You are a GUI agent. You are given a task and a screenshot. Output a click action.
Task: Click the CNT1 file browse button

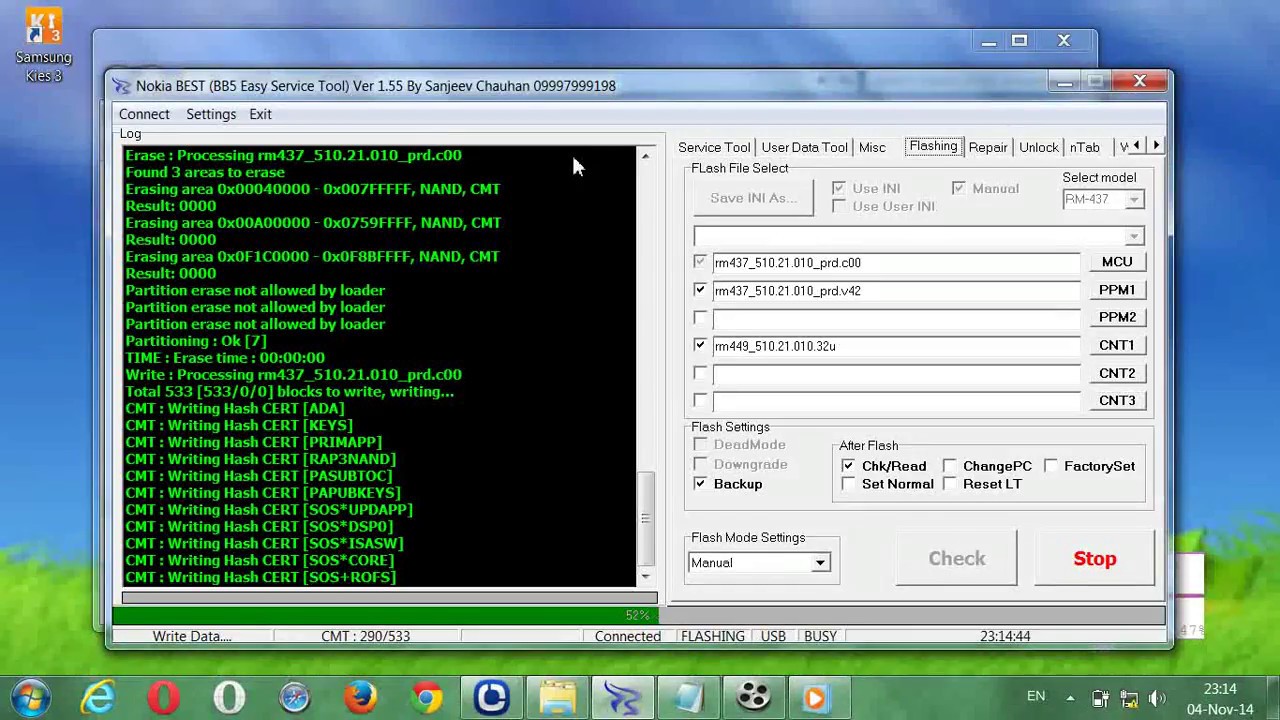pyautogui.click(x=1117, y=345)
